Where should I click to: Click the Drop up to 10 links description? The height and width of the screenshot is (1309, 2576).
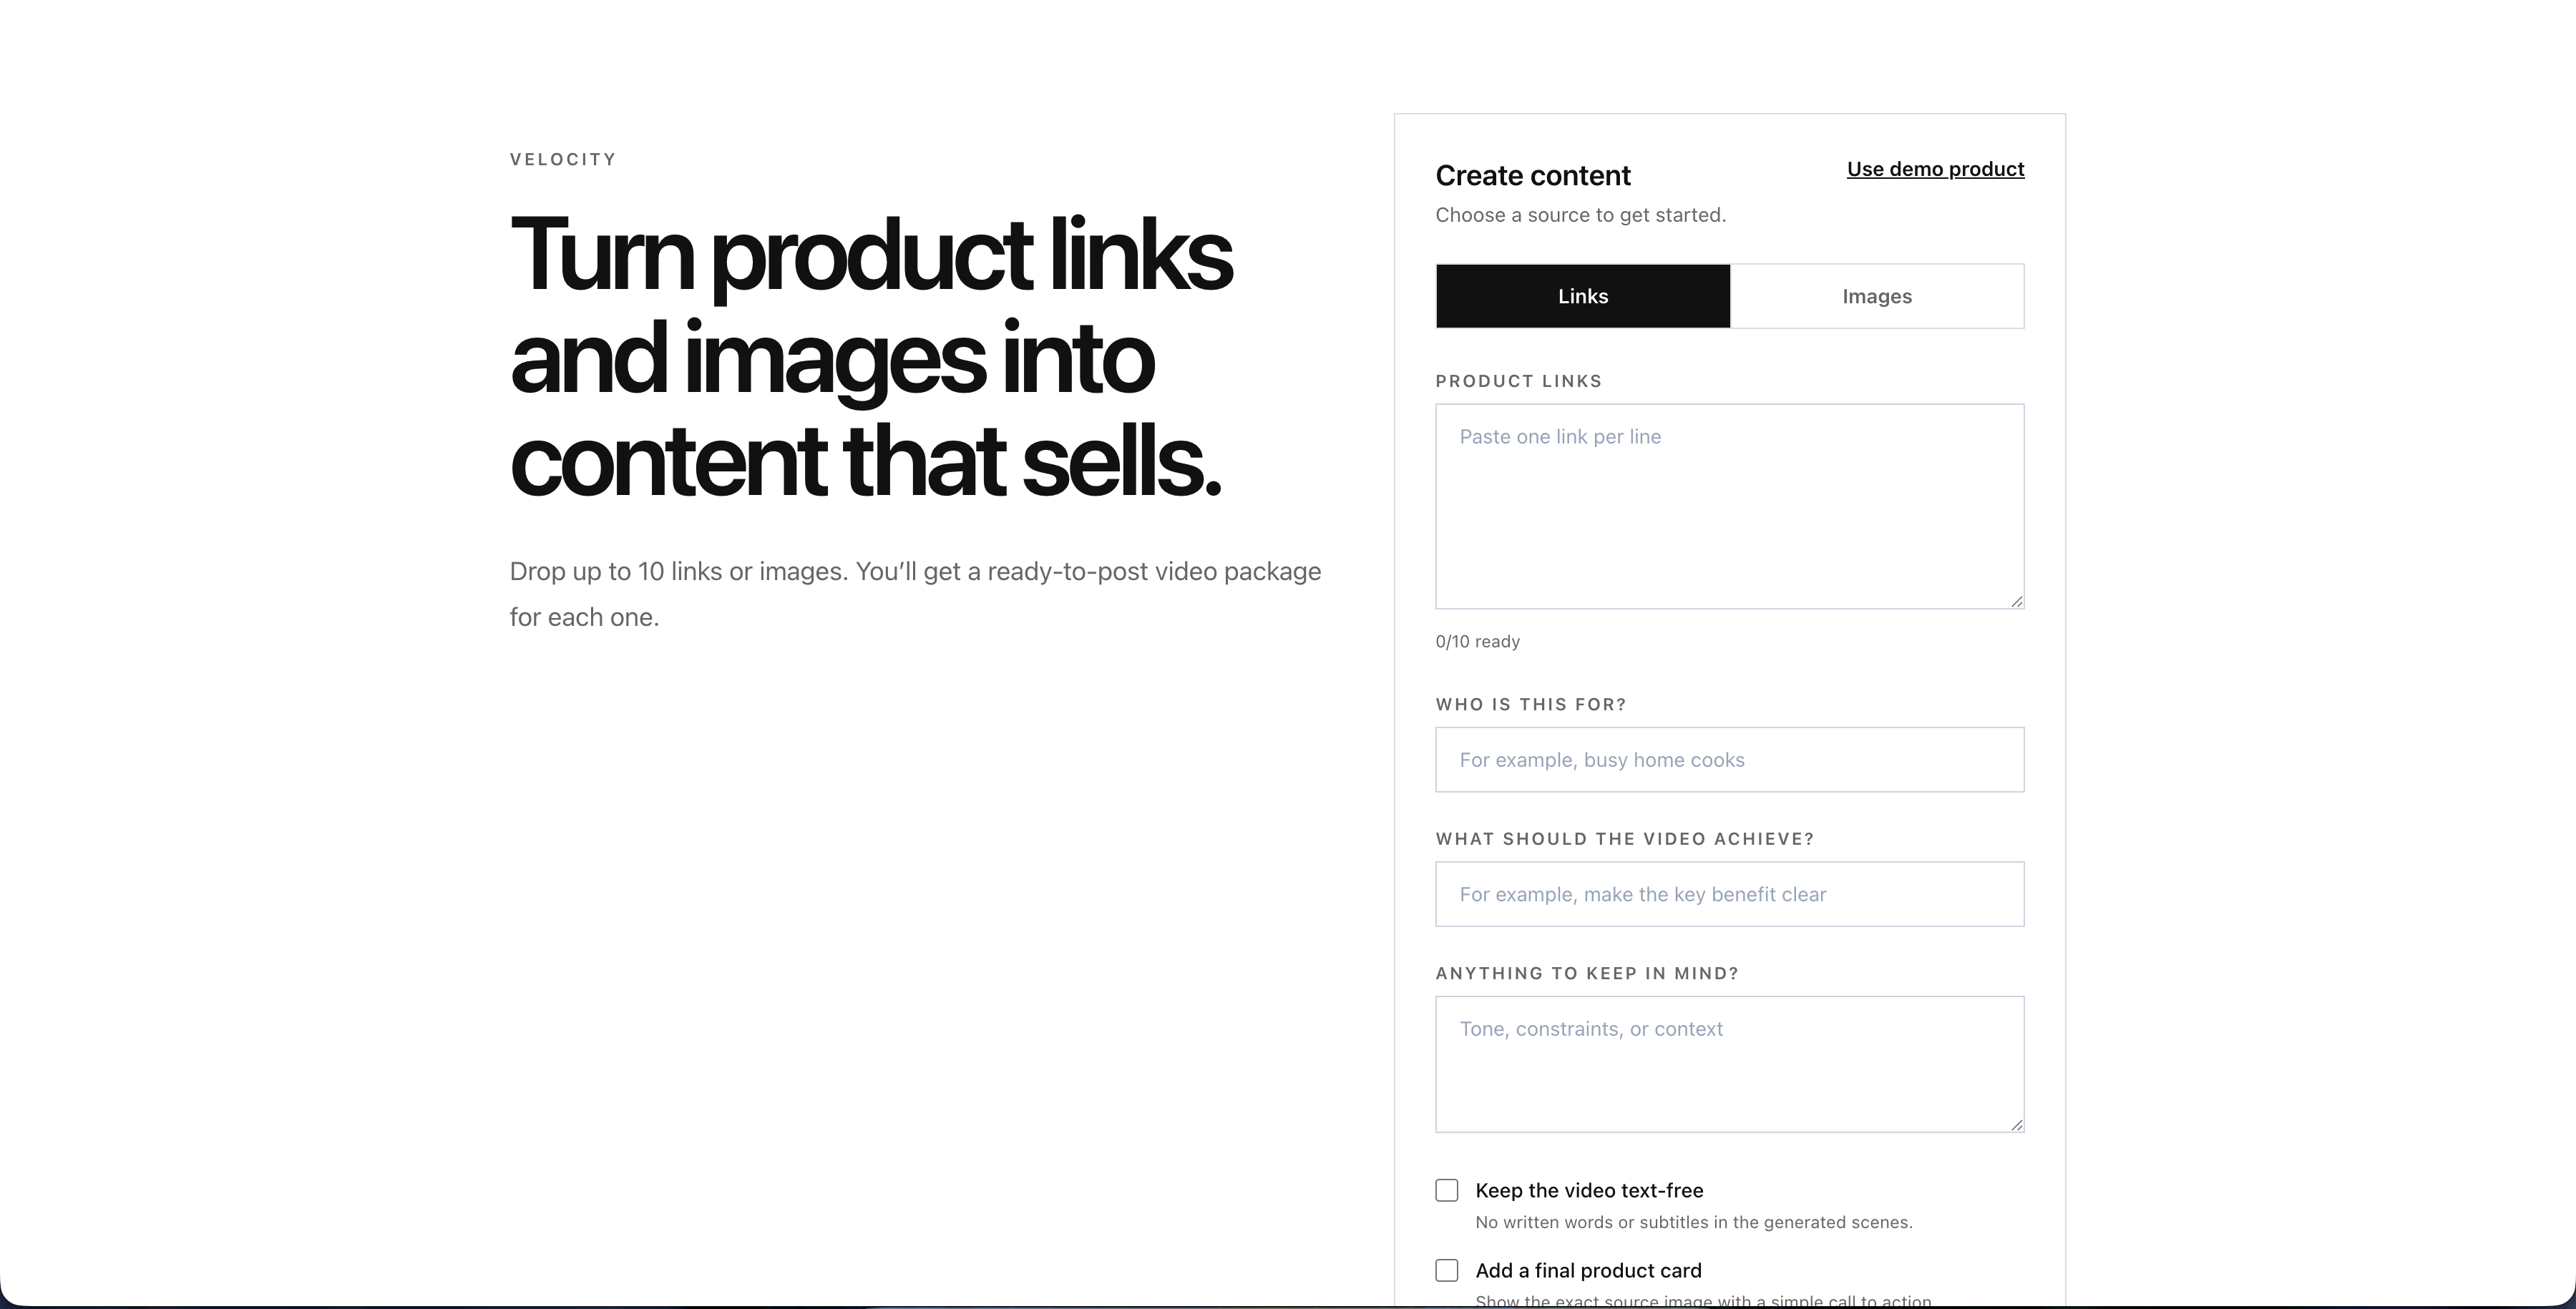(x=916, y=594)
